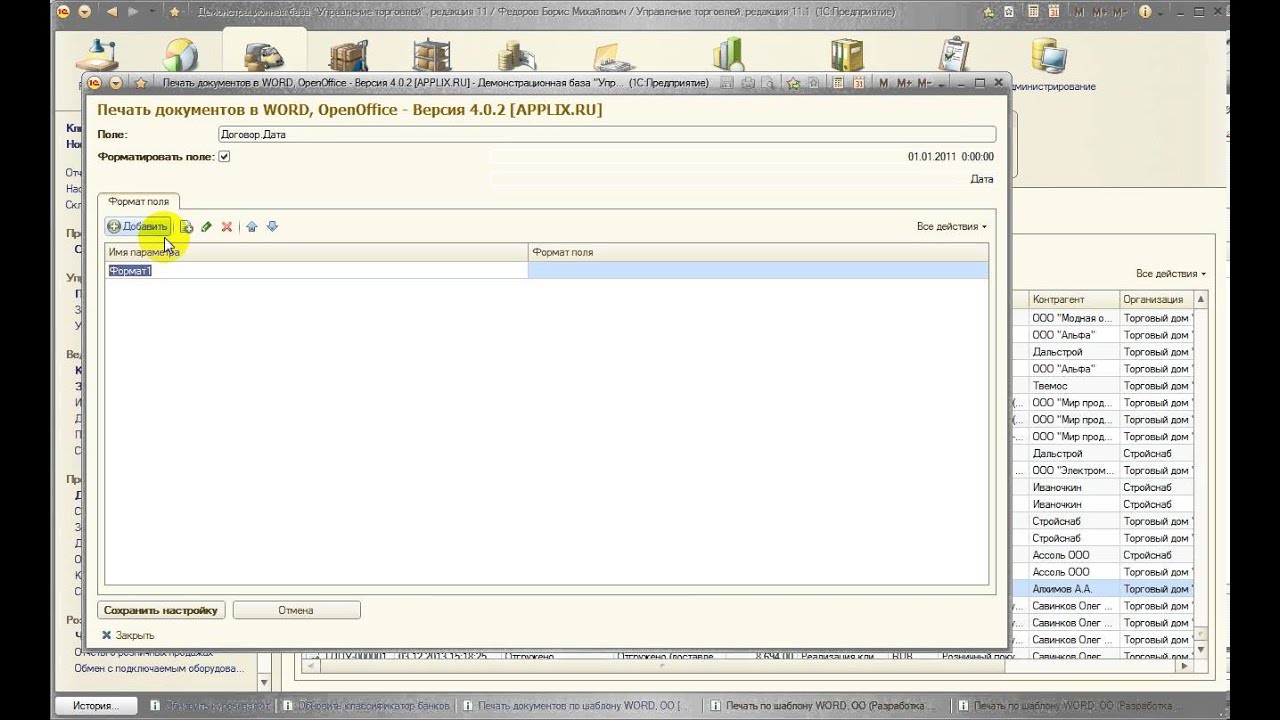Click the empty Формат поля cell of Формат1 row

tap(758, 271)
